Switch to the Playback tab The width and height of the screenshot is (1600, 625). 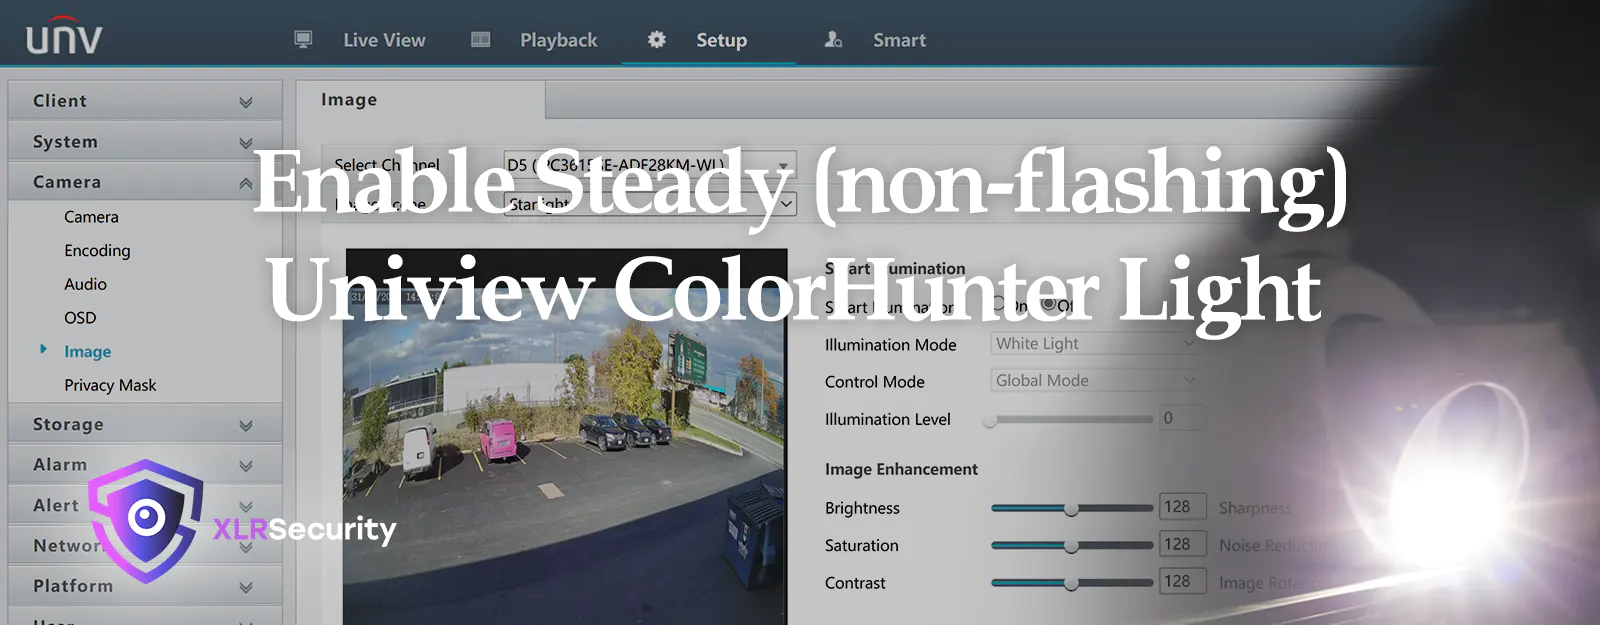pos(558,40)
